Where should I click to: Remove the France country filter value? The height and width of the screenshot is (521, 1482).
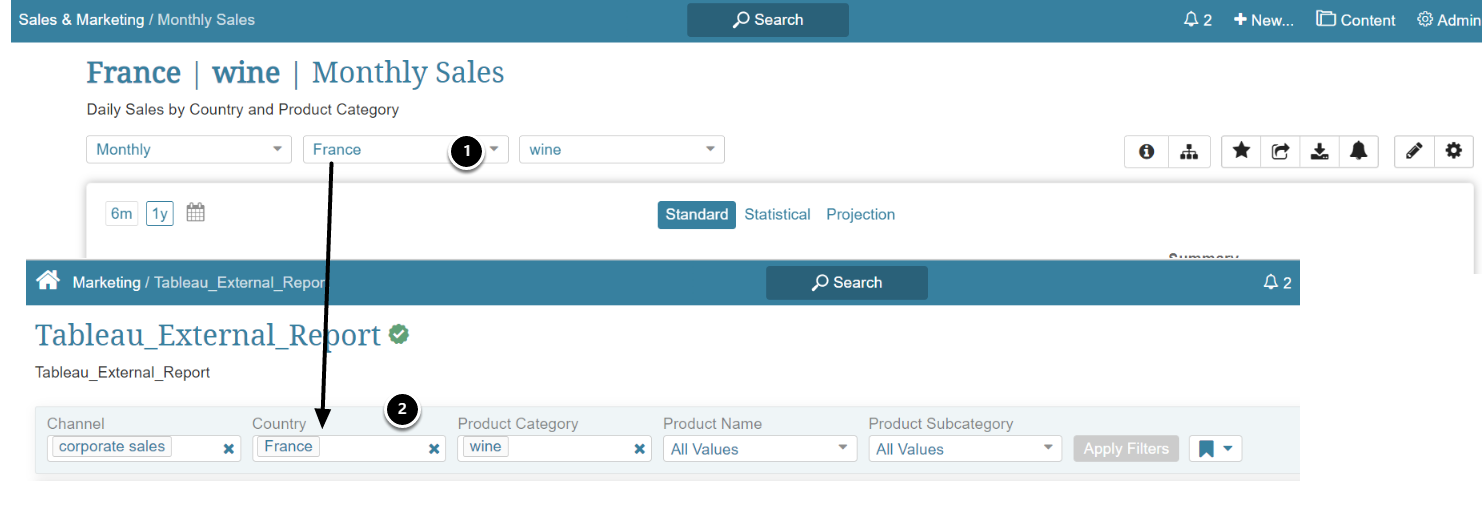coord(434,449)
